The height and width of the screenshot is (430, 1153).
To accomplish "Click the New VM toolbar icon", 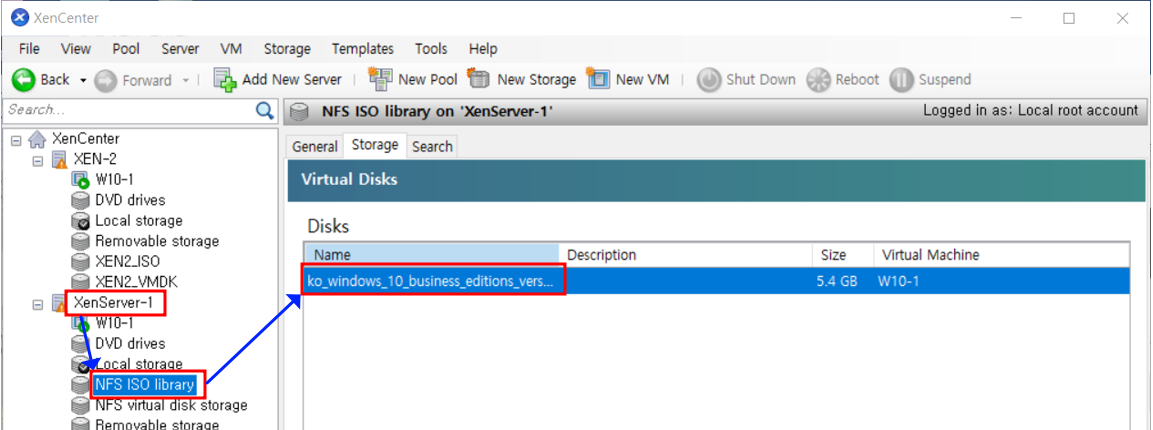I will (x=598, y=78).
